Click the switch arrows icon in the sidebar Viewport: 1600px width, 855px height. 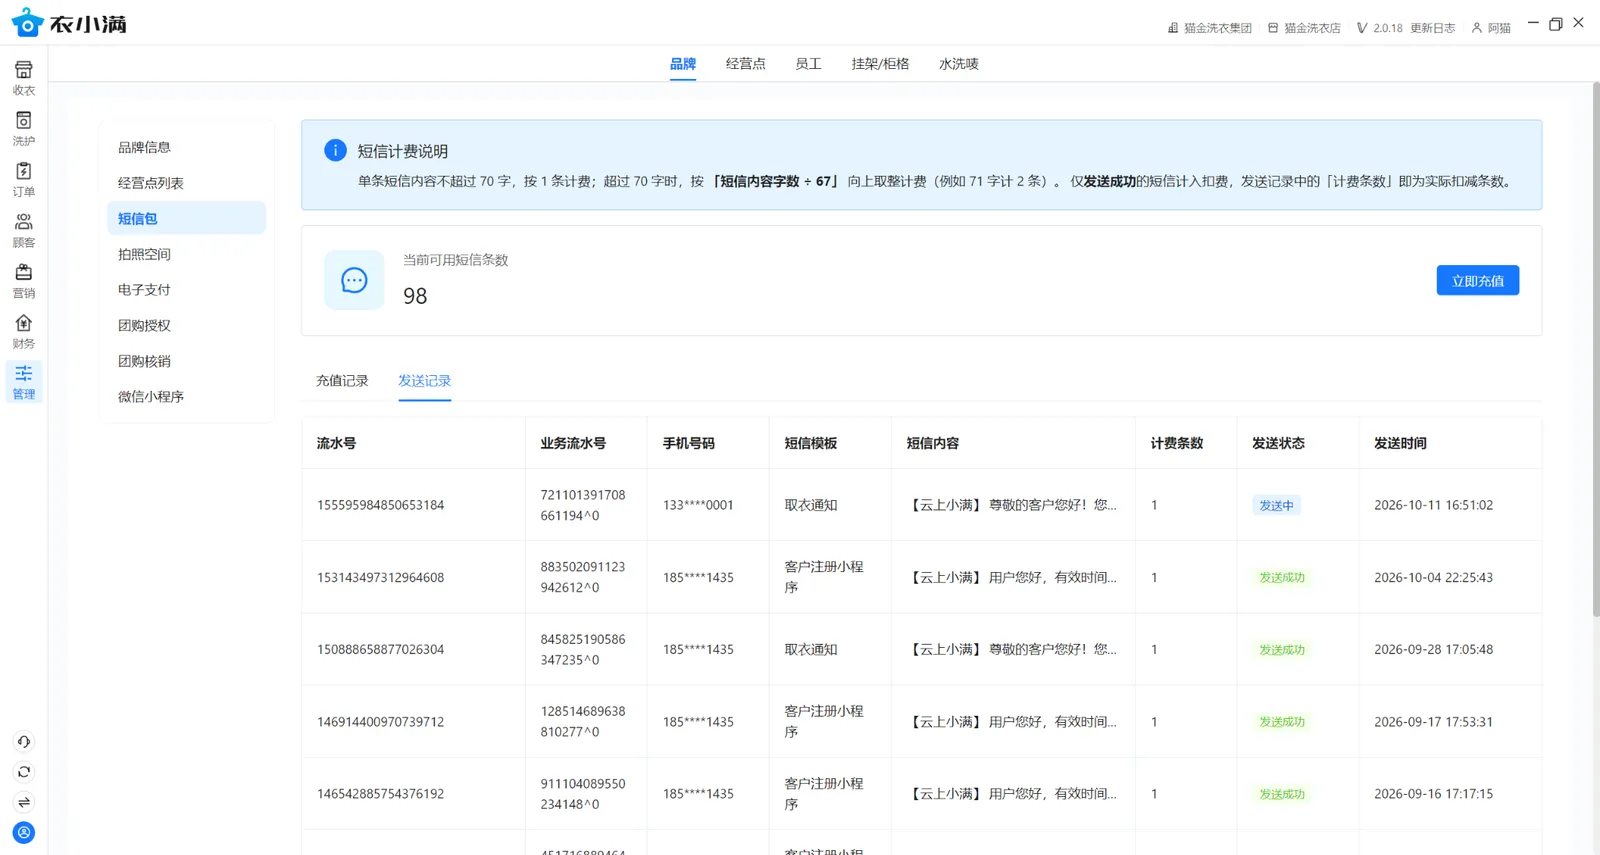(x=24, y=802)
